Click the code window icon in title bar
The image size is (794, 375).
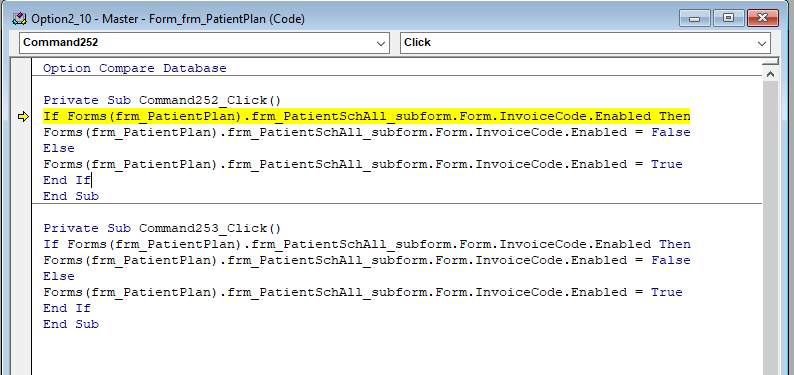click(x=19, y=19)
